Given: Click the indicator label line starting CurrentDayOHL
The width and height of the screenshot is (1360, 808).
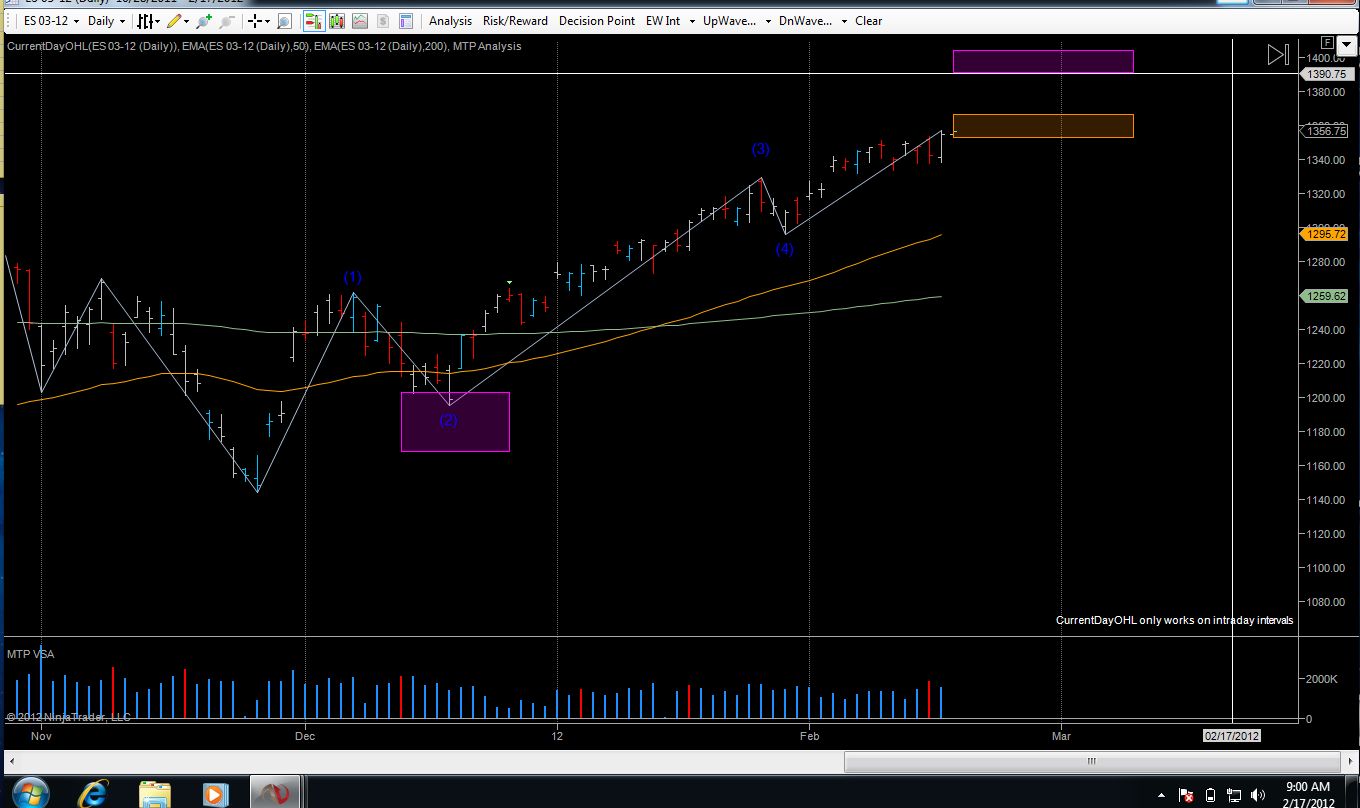Looking at the screenshot, I should pos(264,46).
